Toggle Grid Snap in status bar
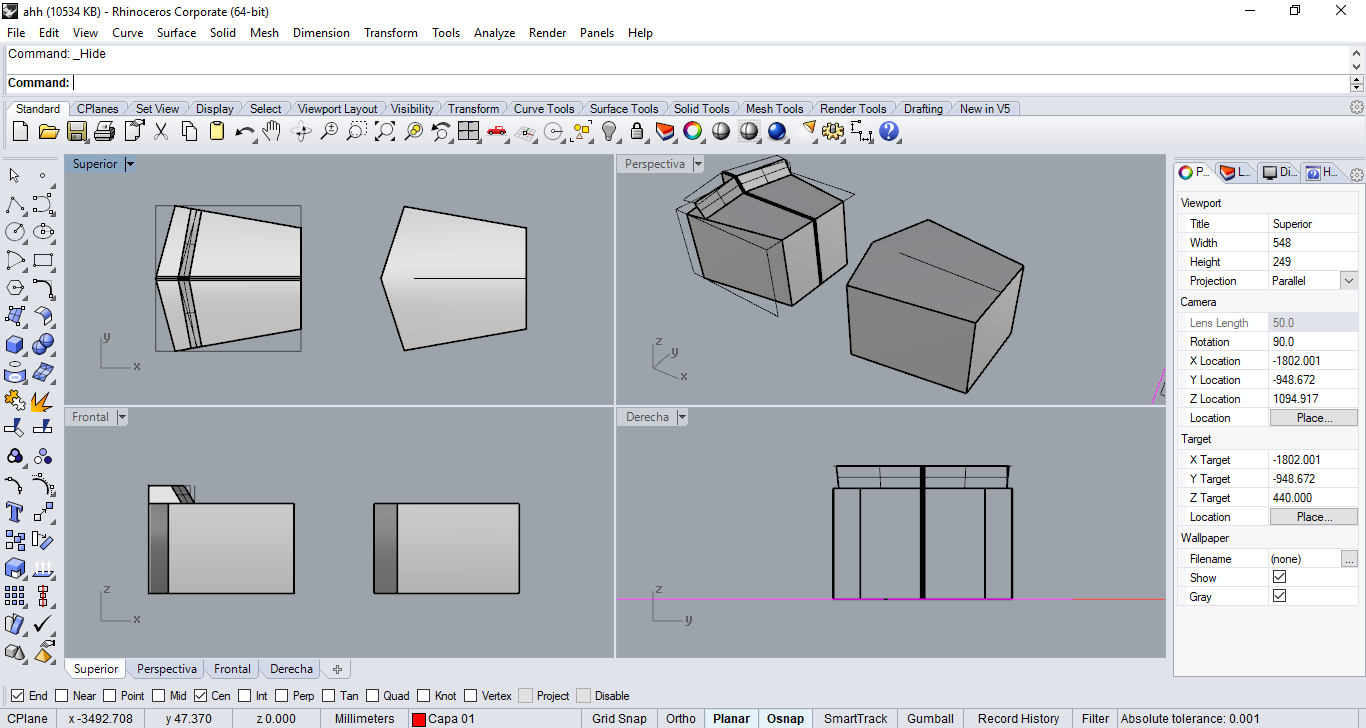The image size is (1366, 728). click(619, 718)
